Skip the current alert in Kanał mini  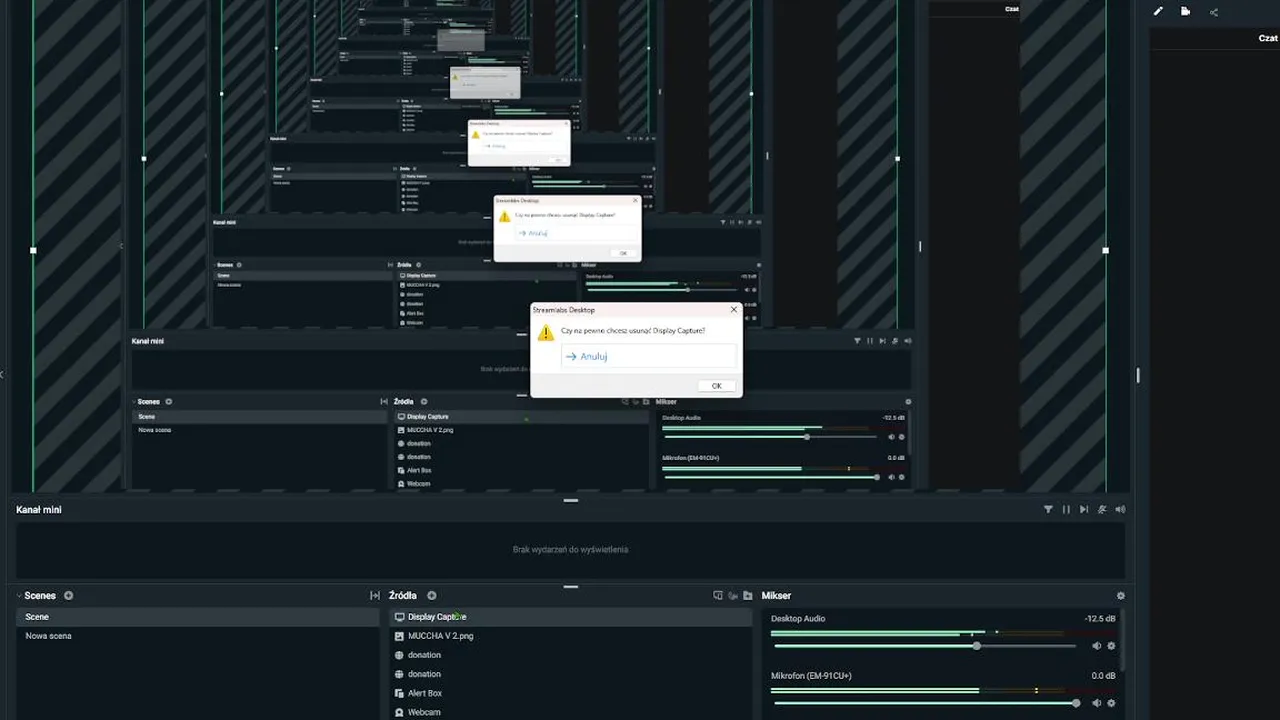tap(1084, 509)
